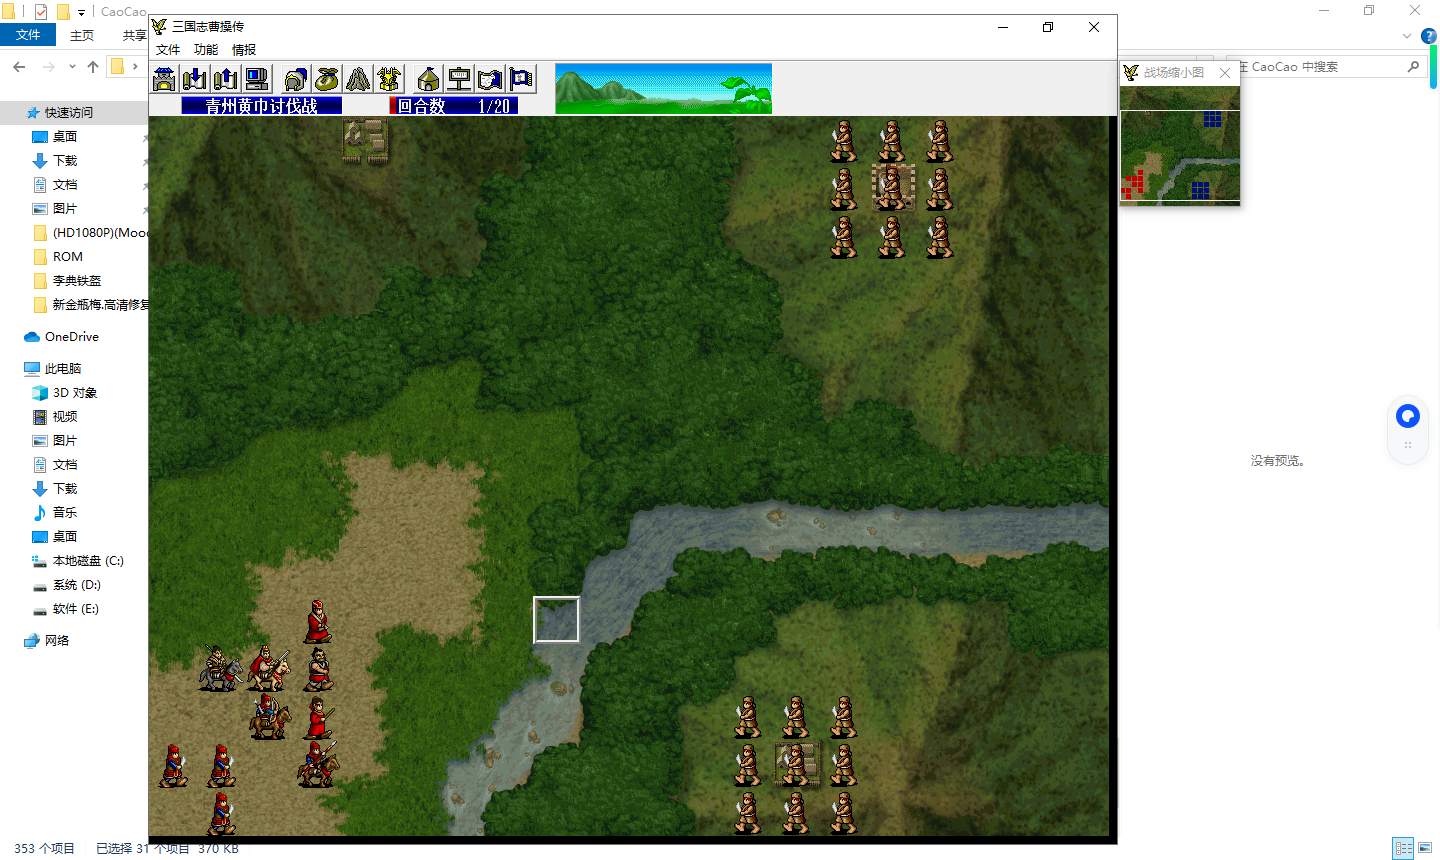This screenshot has height=860, width=1440.
Task: Open the 文件 menu in the game window
Action: 168,49
